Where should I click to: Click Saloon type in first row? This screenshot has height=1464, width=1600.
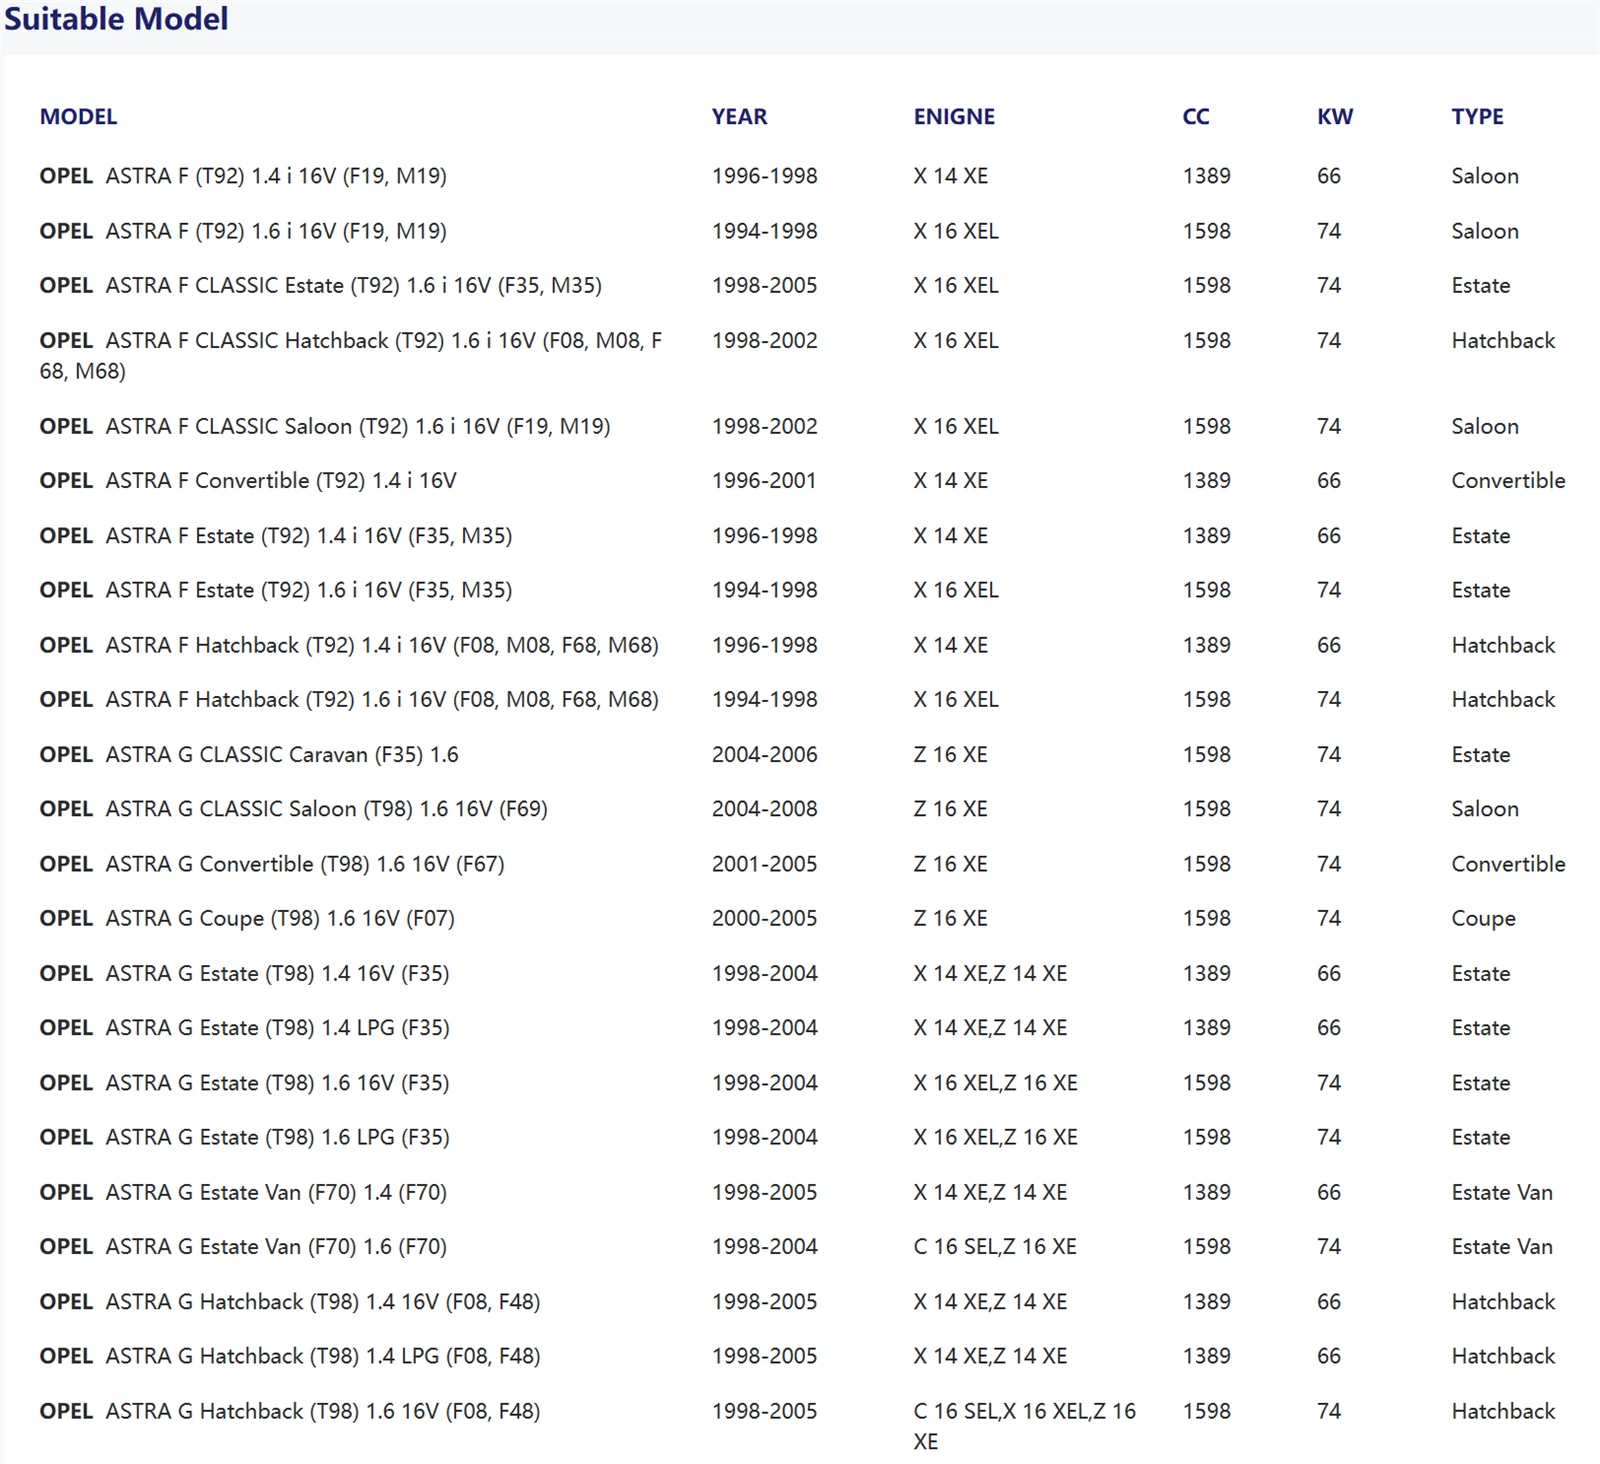tap(1485, 176)
